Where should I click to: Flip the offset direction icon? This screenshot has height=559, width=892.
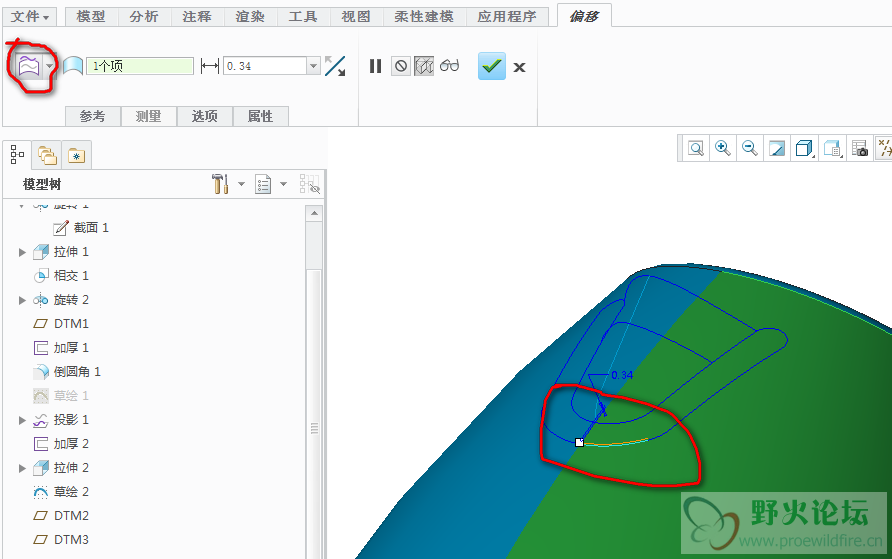coord(335,66)
